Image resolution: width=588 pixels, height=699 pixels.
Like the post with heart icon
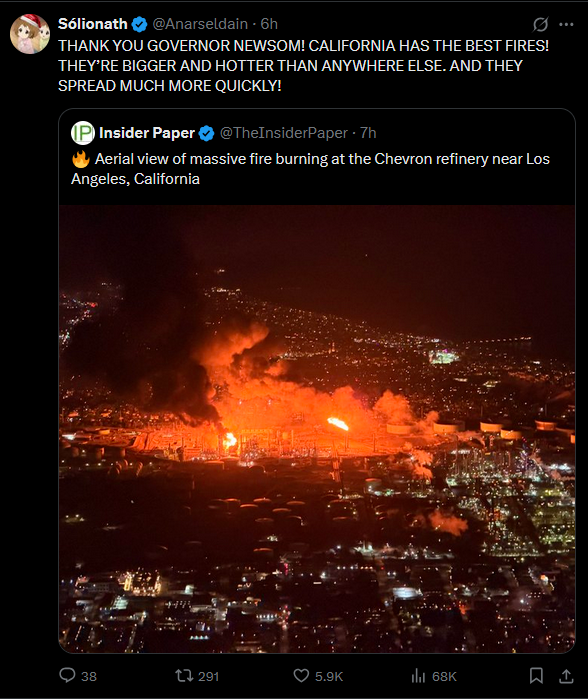point(301,675)
